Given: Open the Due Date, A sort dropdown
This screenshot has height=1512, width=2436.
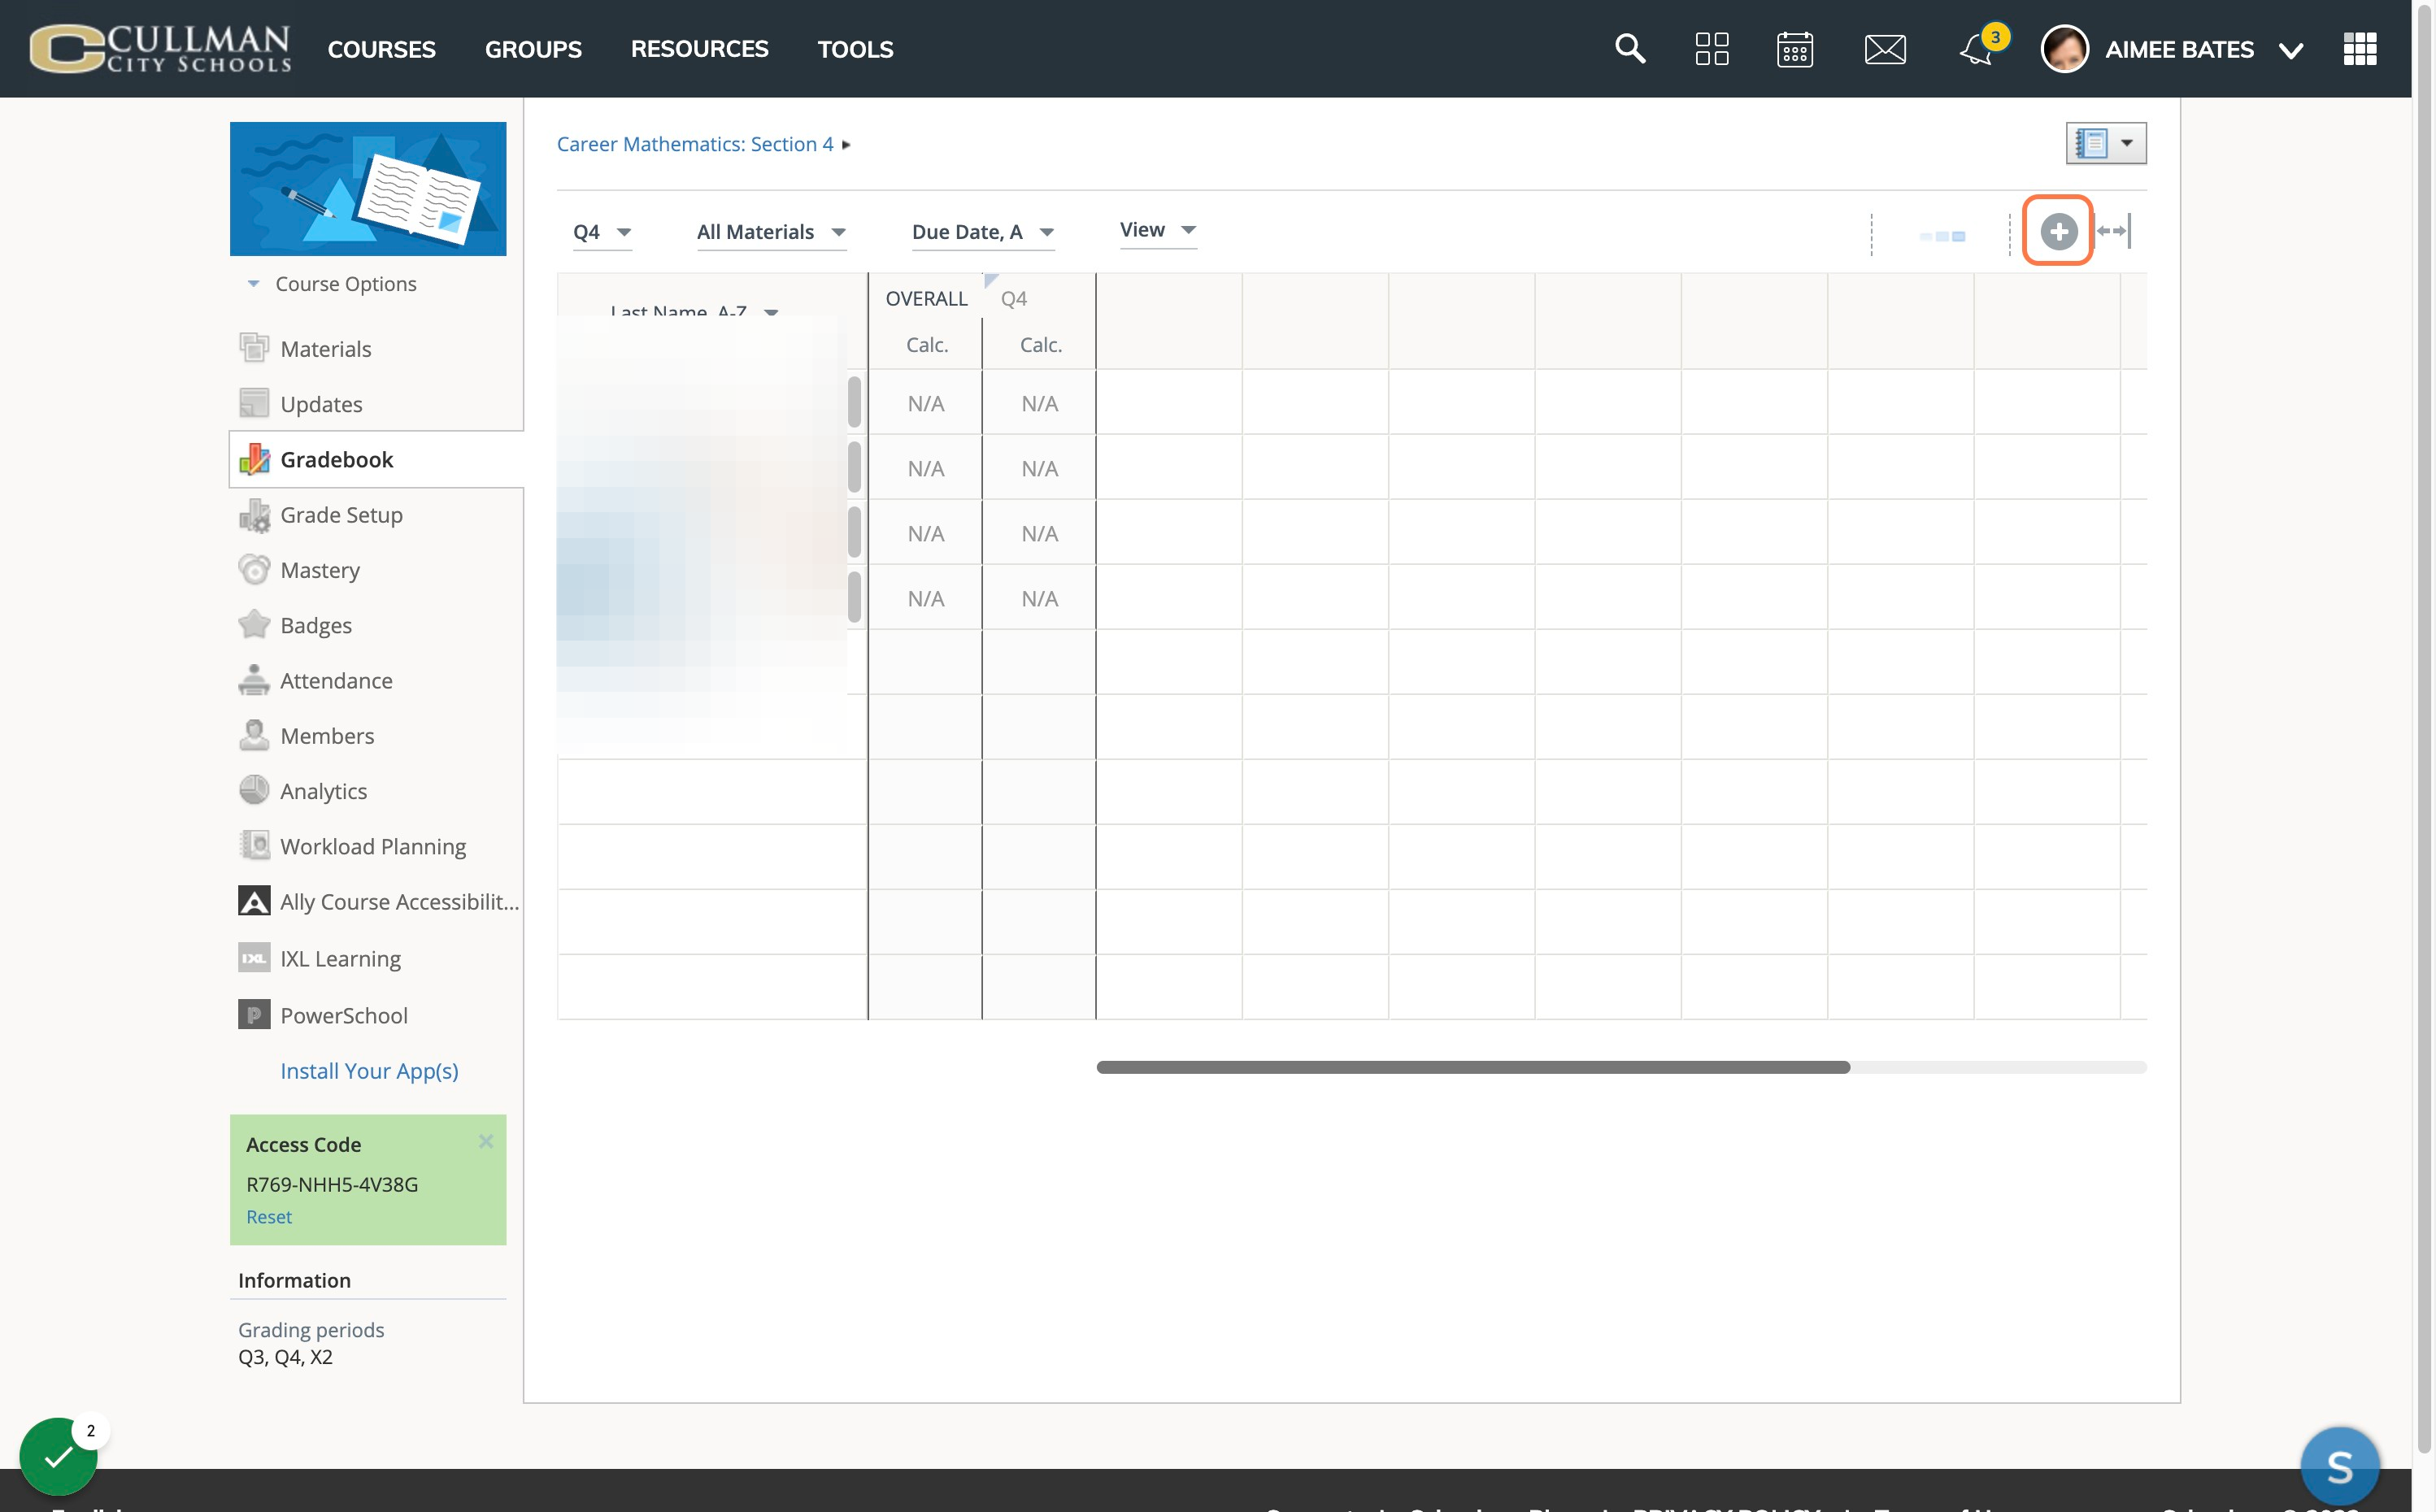Looking at the screenshot, I should tap(983, 232).
